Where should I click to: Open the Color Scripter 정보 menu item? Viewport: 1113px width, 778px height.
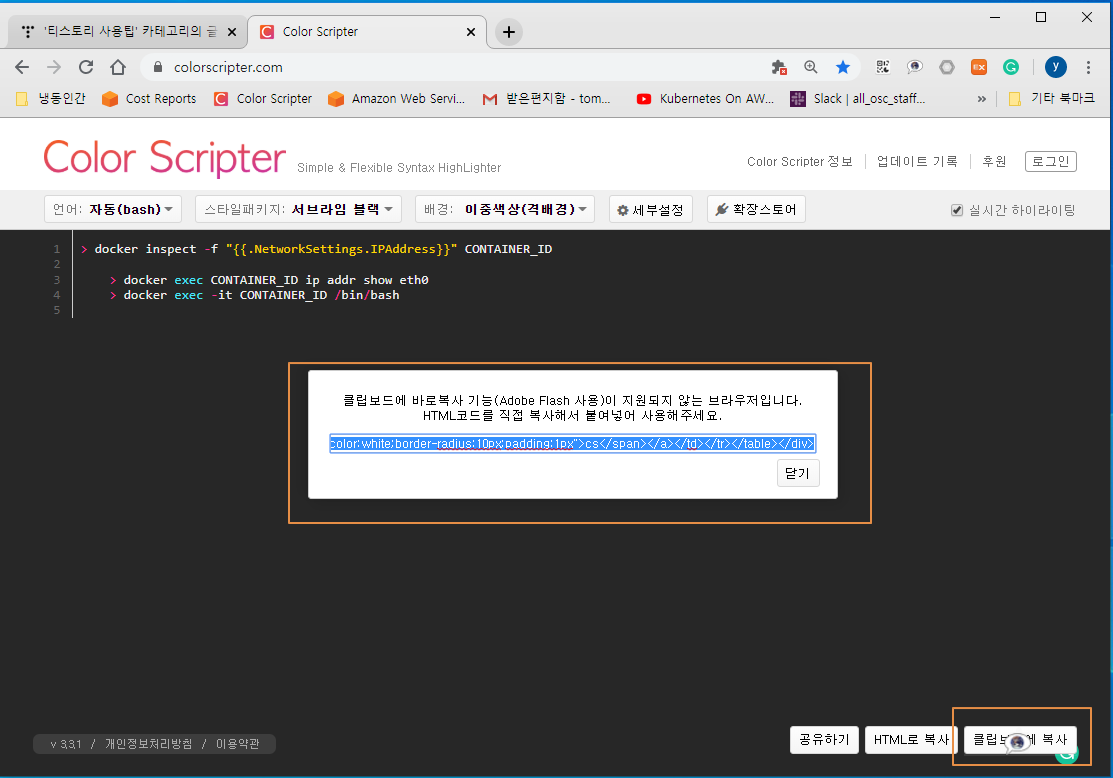click(799, 162)
